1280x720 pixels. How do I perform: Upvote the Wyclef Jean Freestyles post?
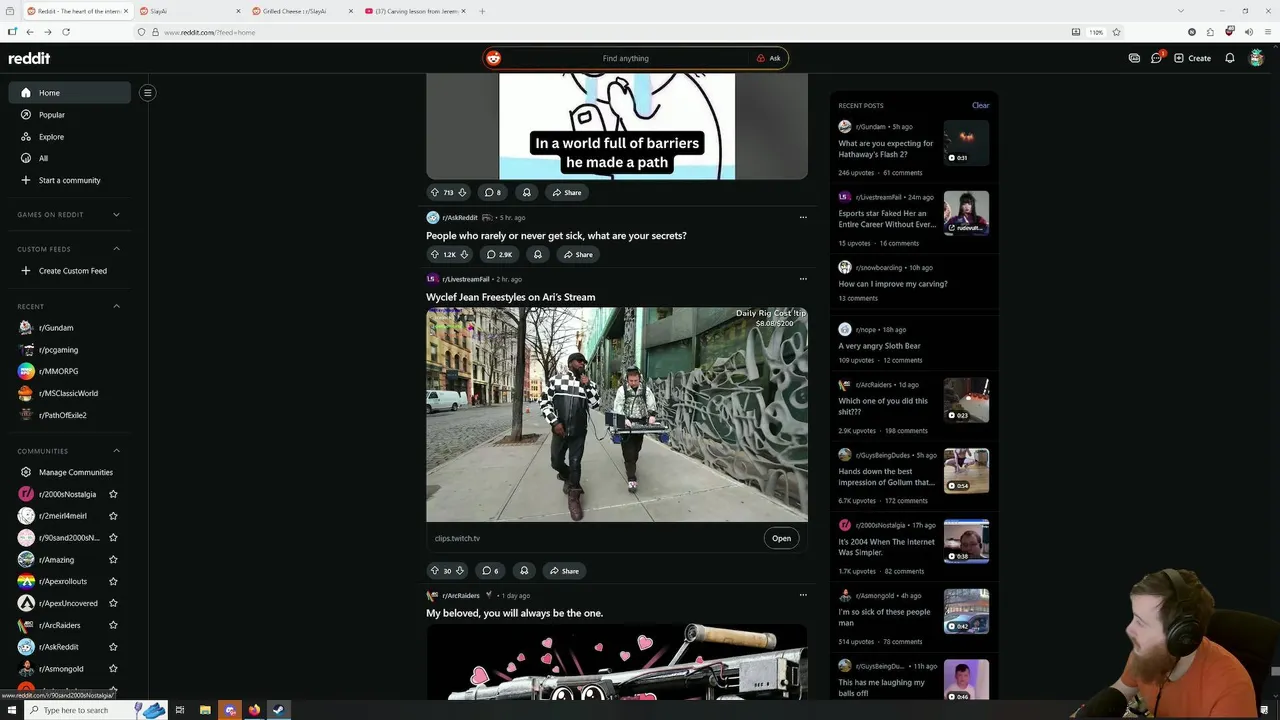click(434, 571)
